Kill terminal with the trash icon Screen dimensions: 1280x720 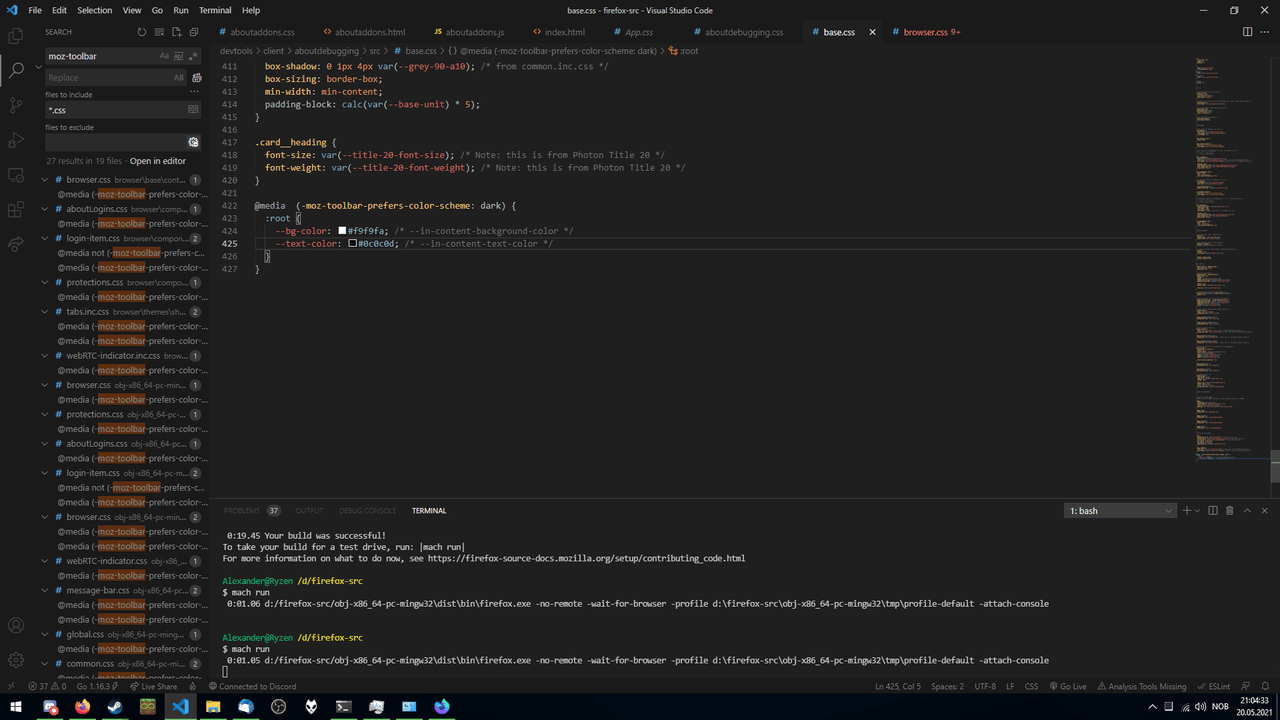click(x=1230, y=511)
